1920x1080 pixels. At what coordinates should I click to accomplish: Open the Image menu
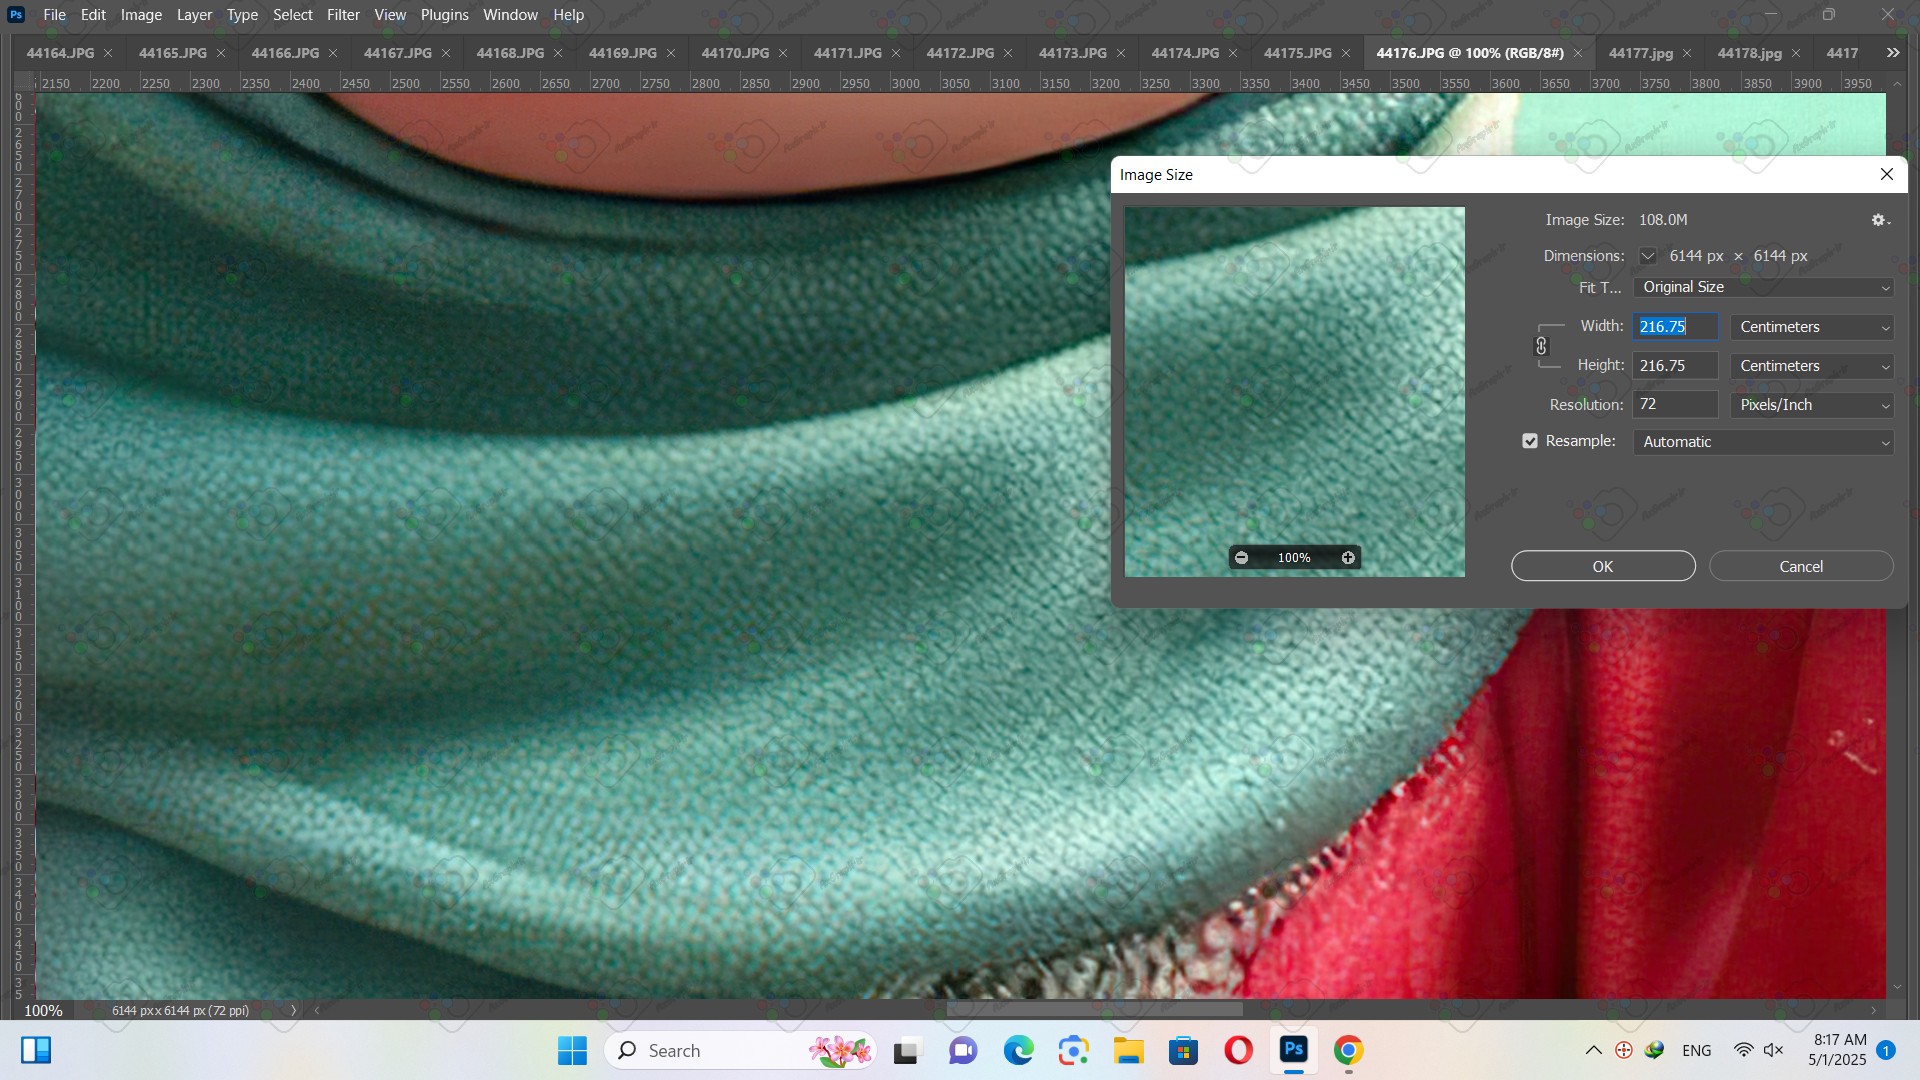[x=141, y=15]
